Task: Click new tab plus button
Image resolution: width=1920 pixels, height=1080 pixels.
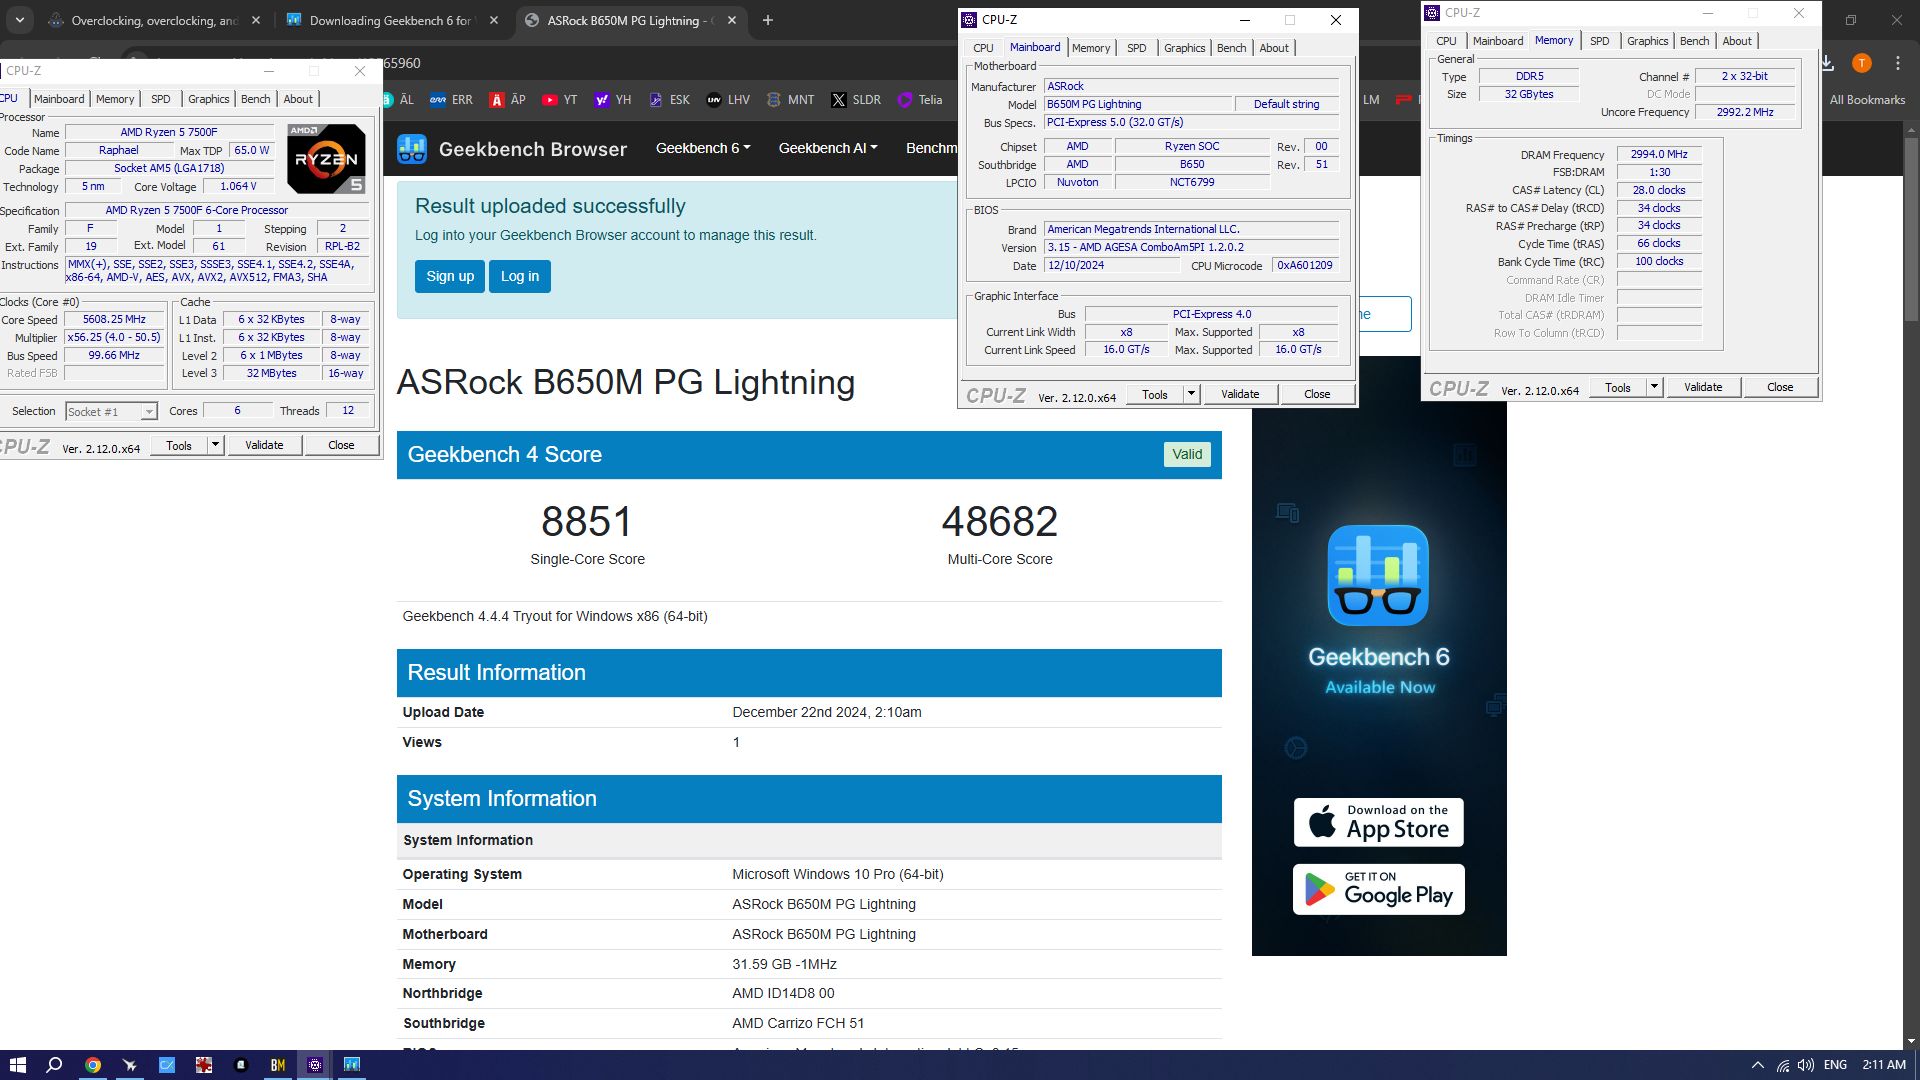Action: [768, 20]
